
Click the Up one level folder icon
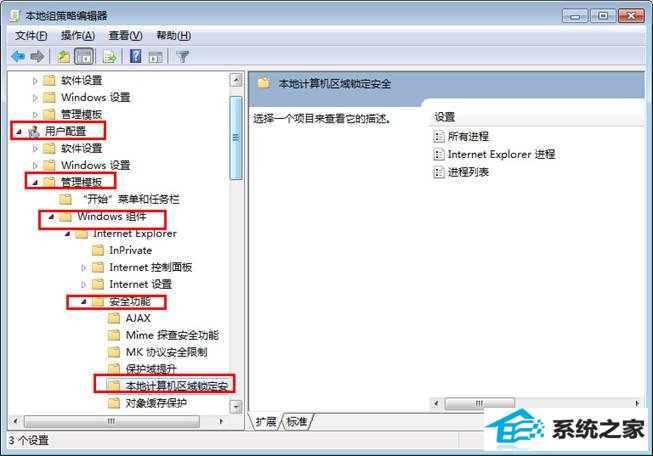pyautogui.click(x=63, y=56)
